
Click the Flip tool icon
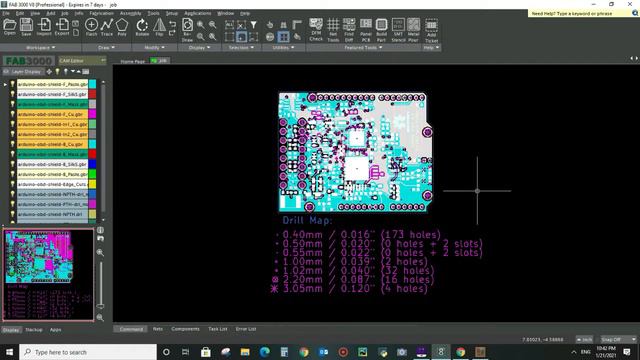click(x=159, y=27)
